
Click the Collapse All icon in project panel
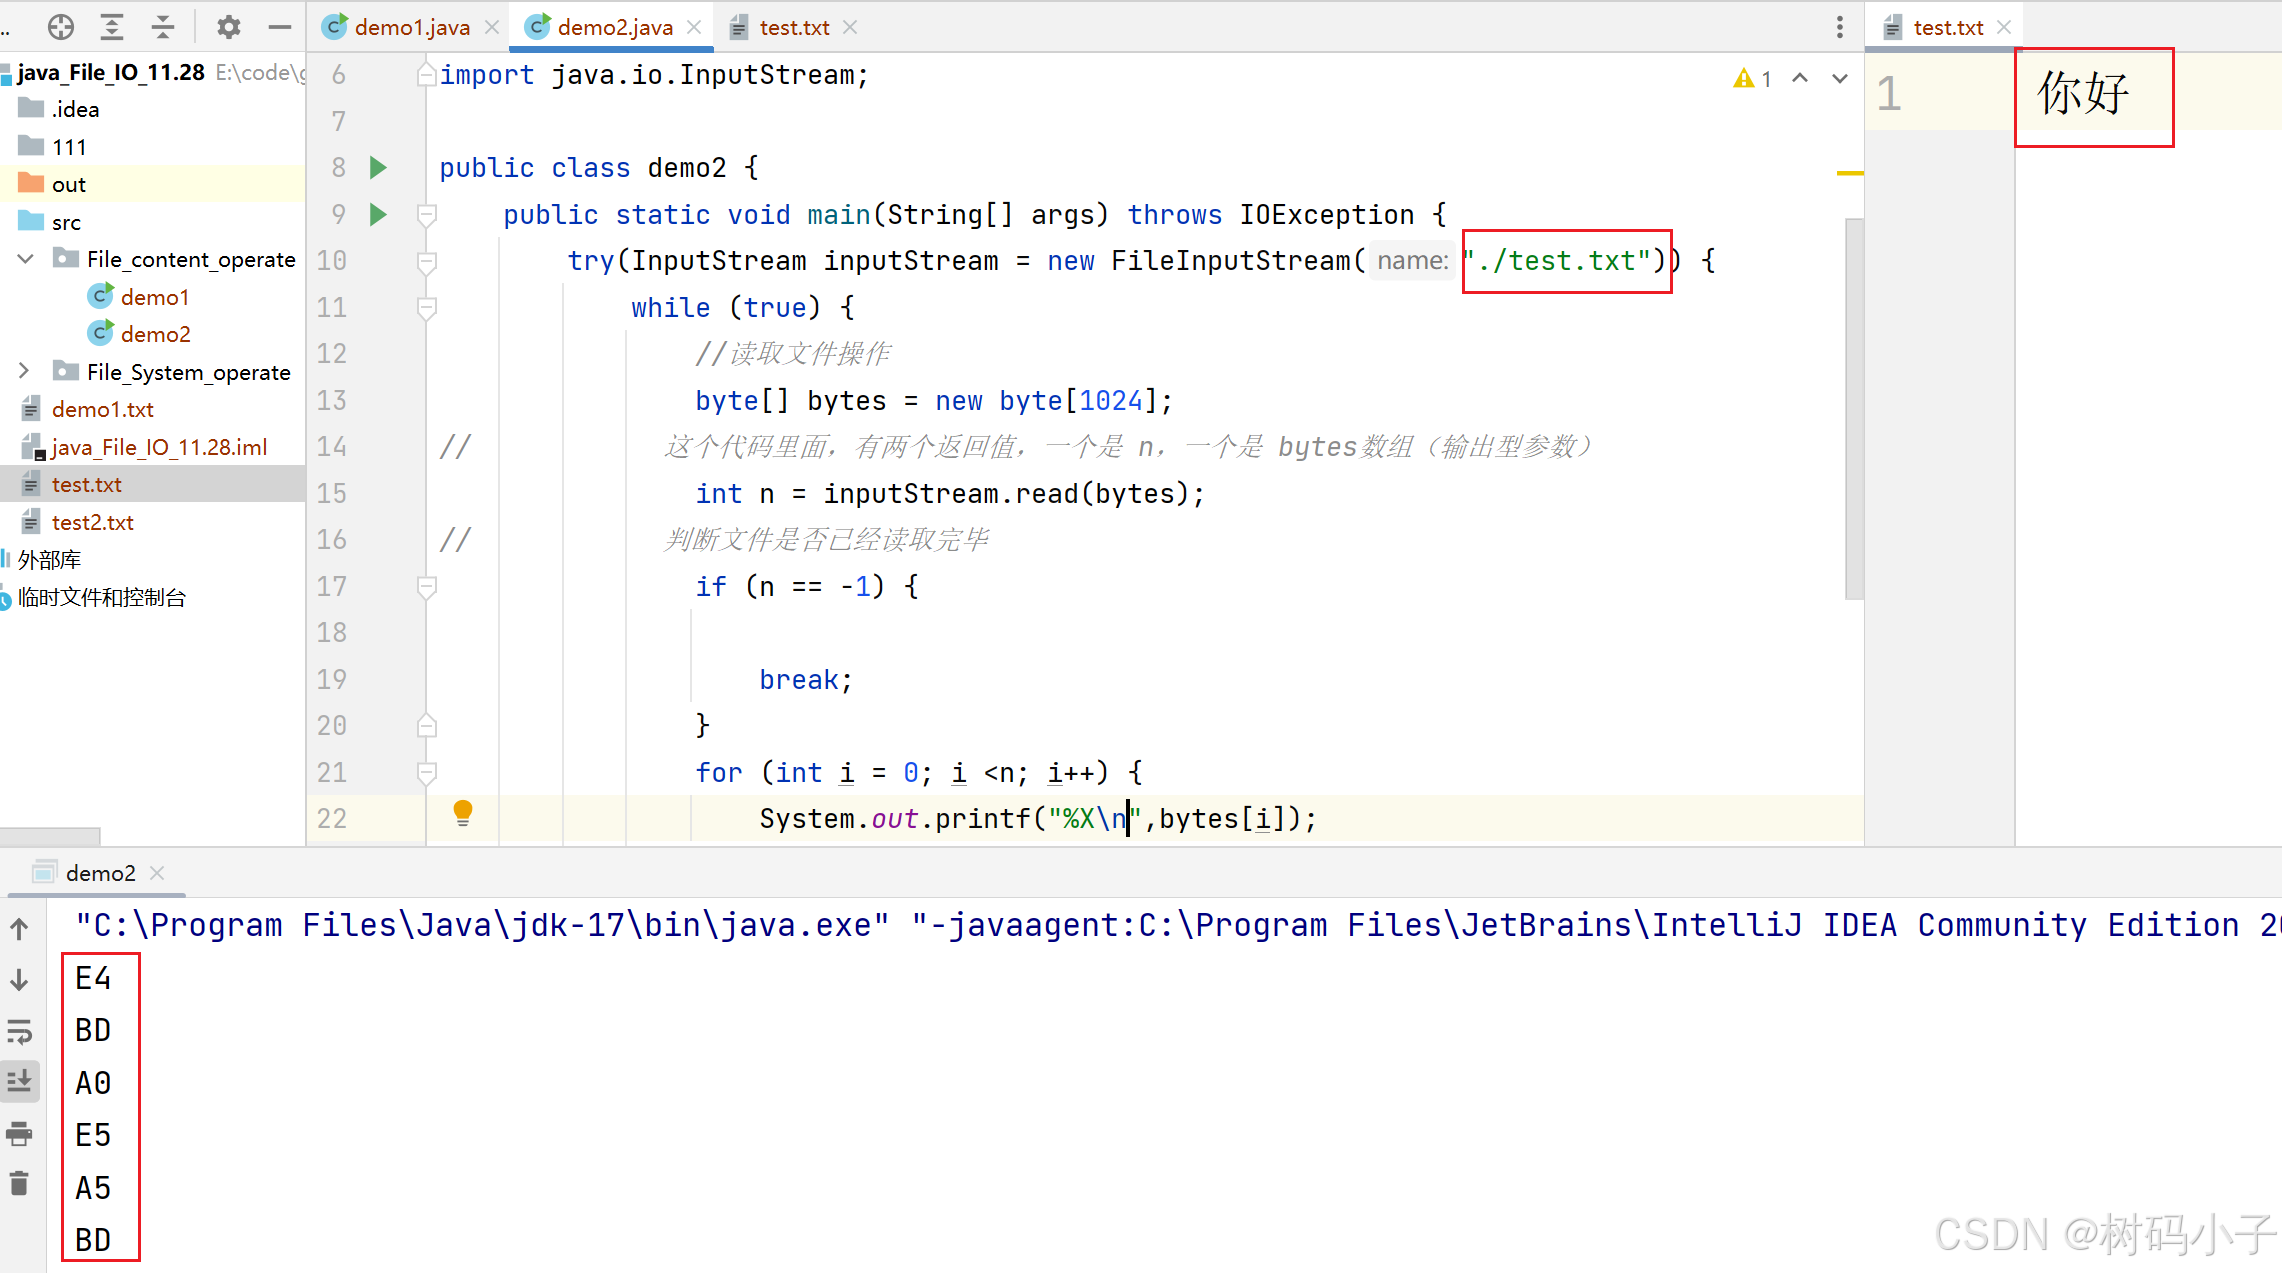point(162,27)
